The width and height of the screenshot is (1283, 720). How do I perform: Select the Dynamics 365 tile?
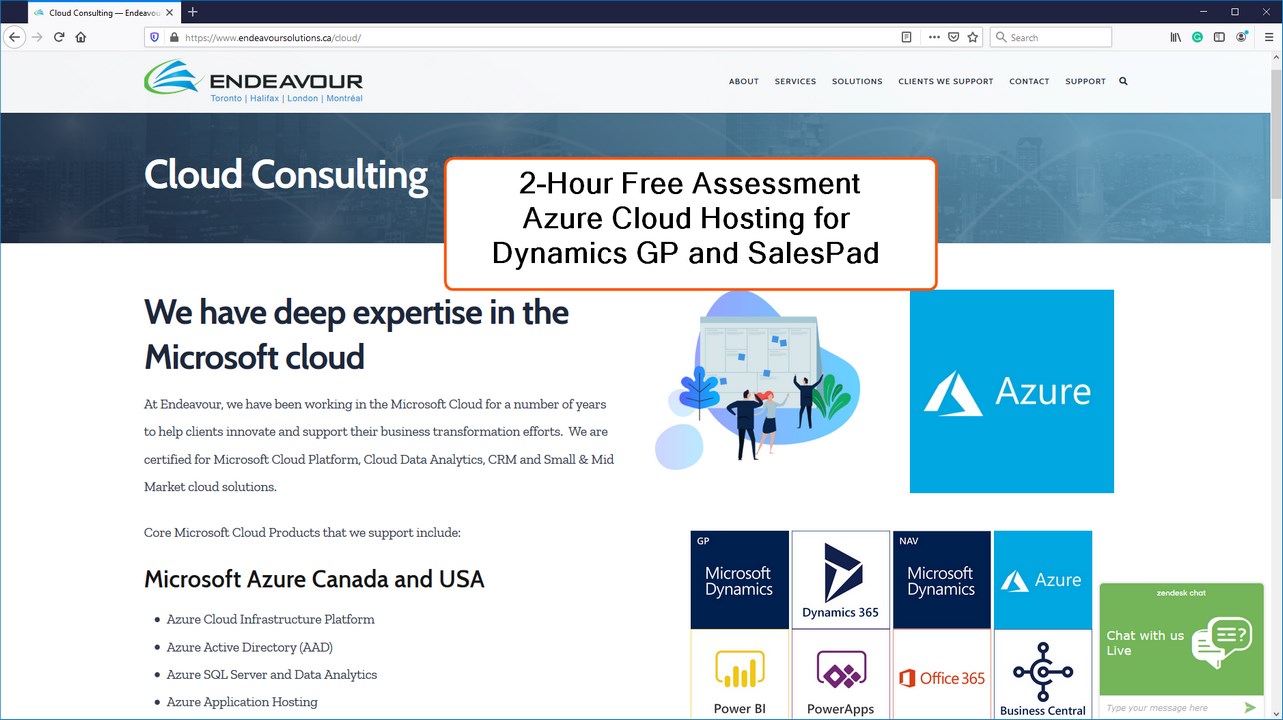840,580
